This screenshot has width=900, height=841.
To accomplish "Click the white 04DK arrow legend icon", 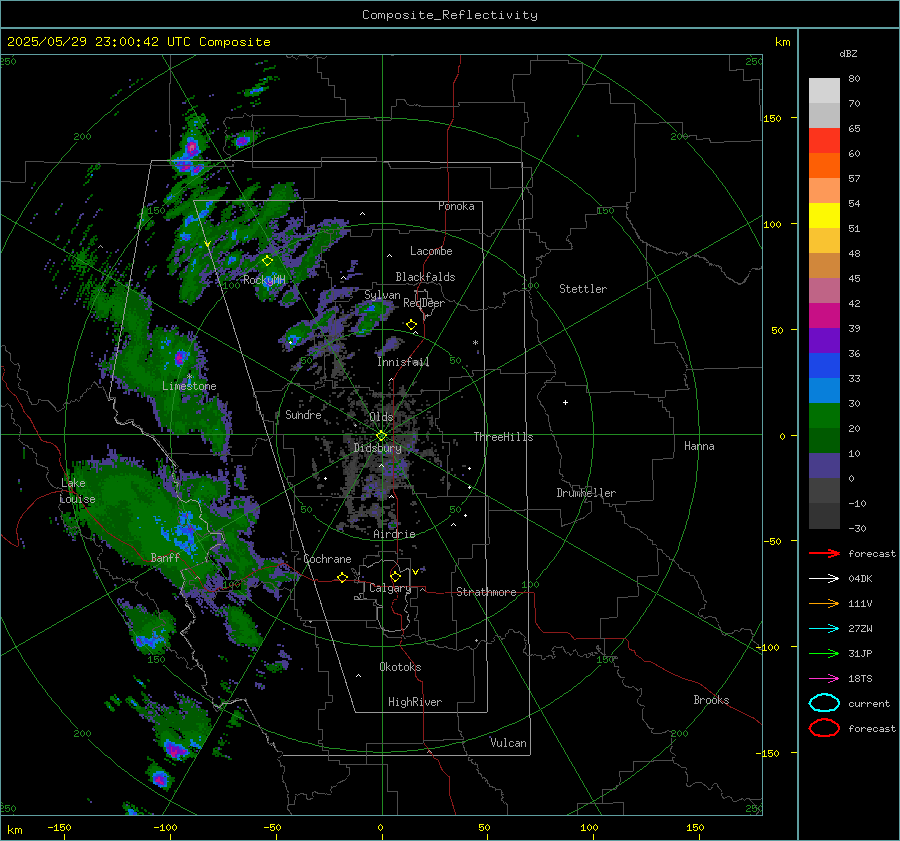I will [824, 578].
